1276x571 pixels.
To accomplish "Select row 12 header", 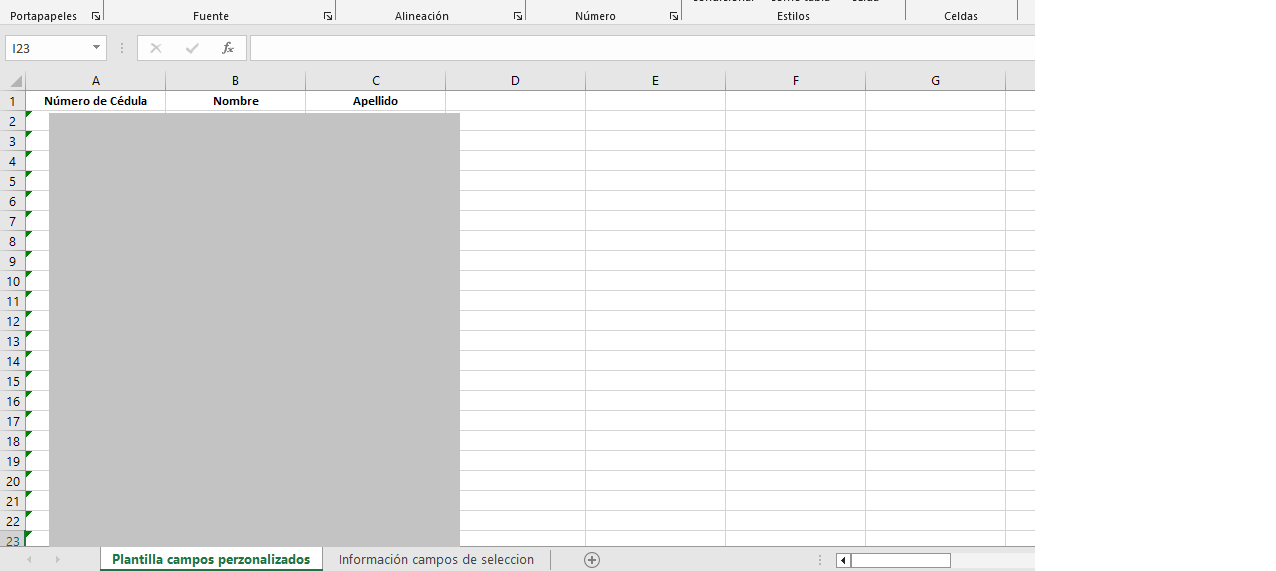I will point(13,321).
